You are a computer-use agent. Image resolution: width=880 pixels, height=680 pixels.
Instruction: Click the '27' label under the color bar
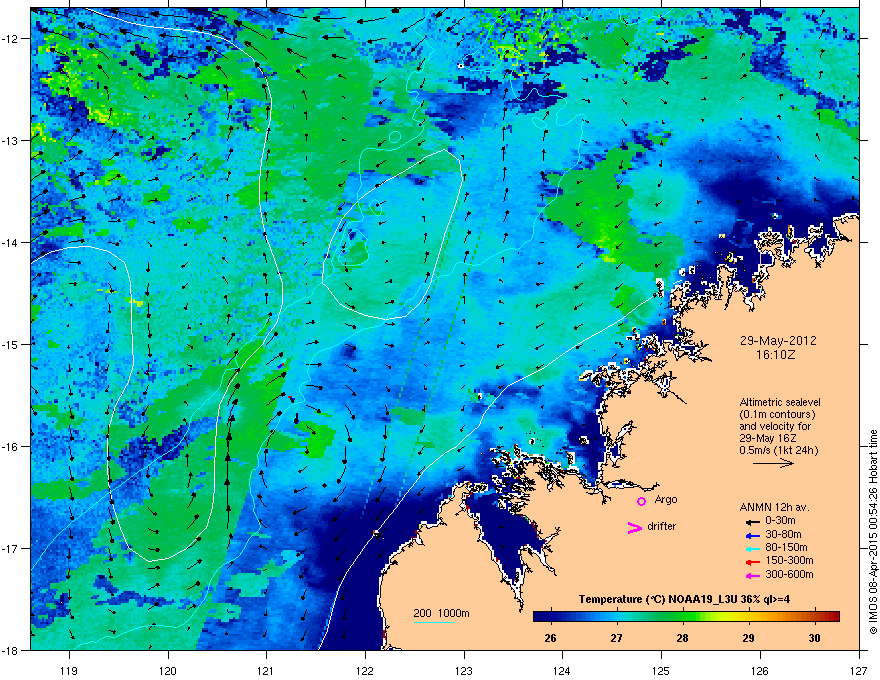point(617,638)
